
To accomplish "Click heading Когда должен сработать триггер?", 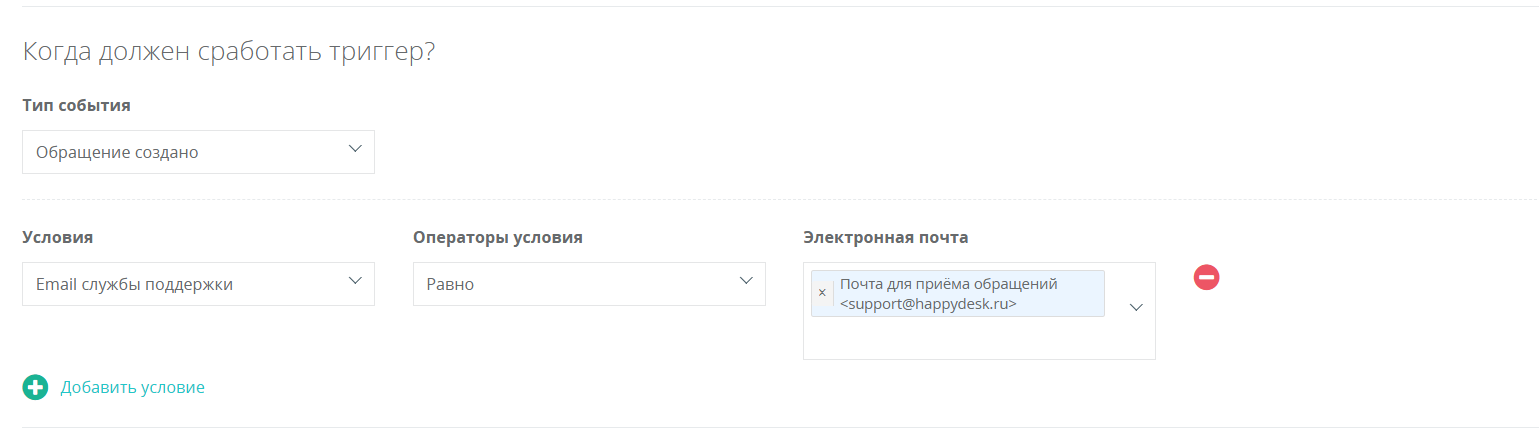I will point(228,52).
